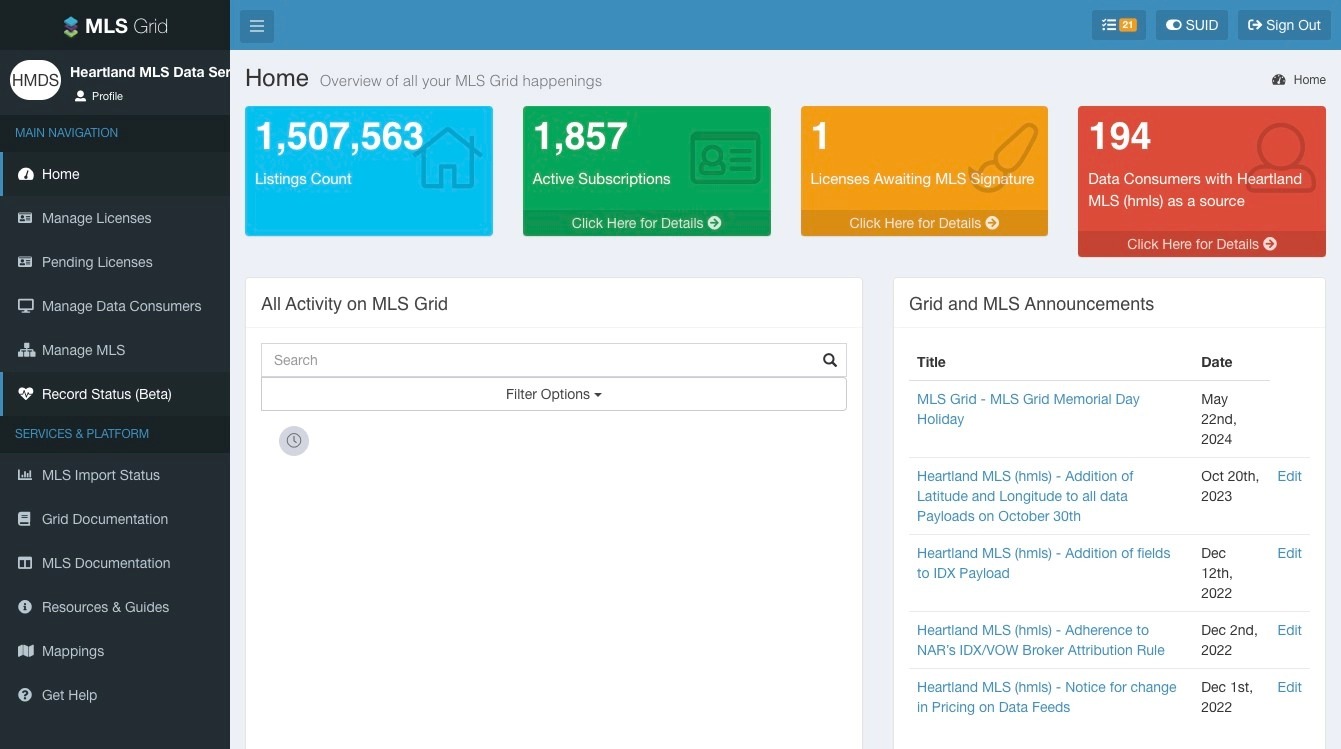Open Manage Data Consumers in the sidebar
1341x749 pixels.
pyautogui.click(x=115, y=306)
